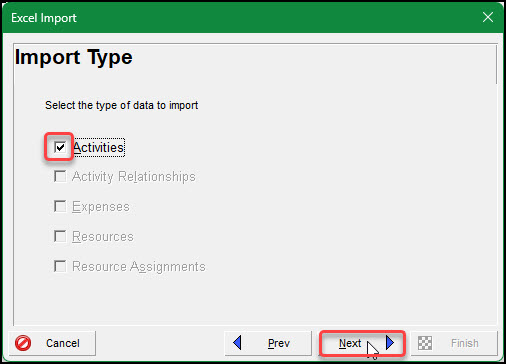Click the Resources label text
This screenshot has width=506, height=364.
(x=103, y=237)
